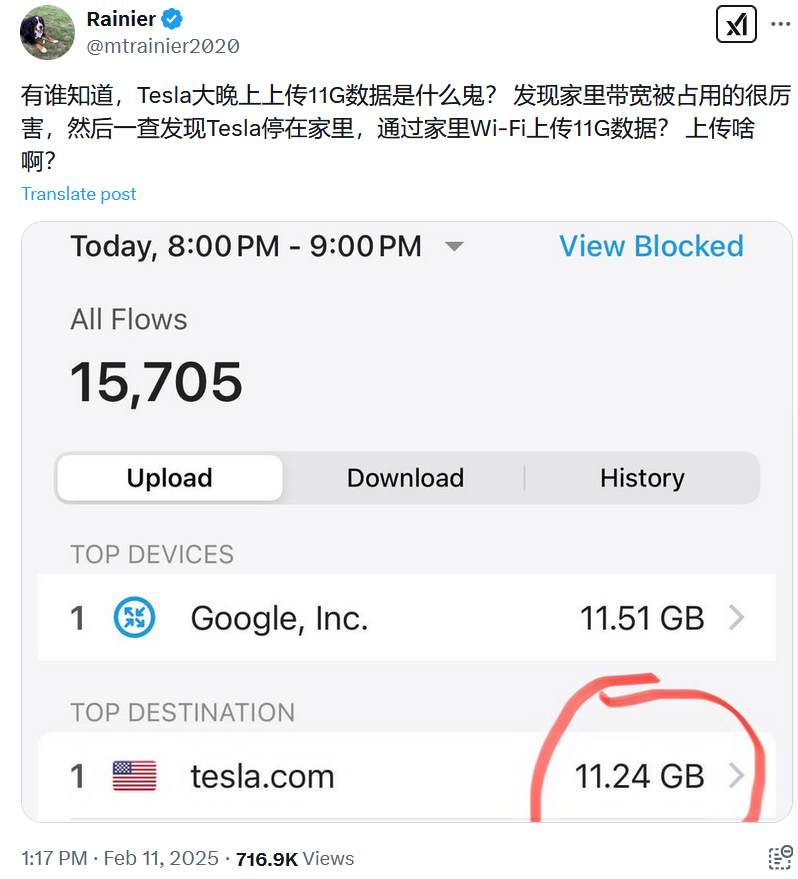
Task: Click the X (Grok) logo icon
Action: coord(737,24)
